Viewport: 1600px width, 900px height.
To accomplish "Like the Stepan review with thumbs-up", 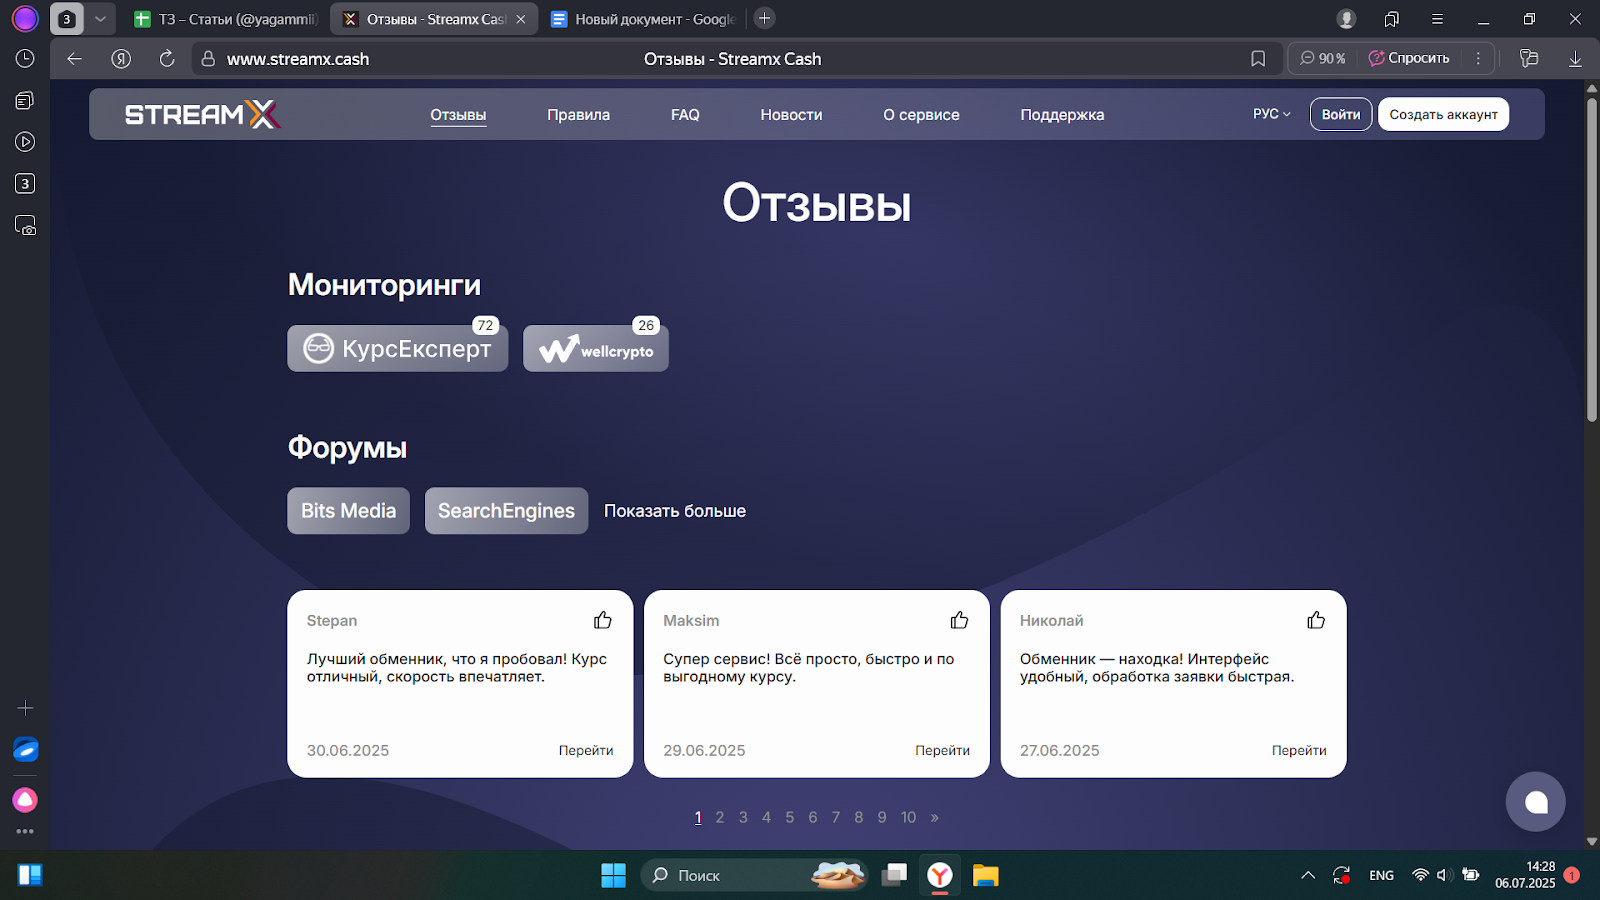I will point(603,620).
